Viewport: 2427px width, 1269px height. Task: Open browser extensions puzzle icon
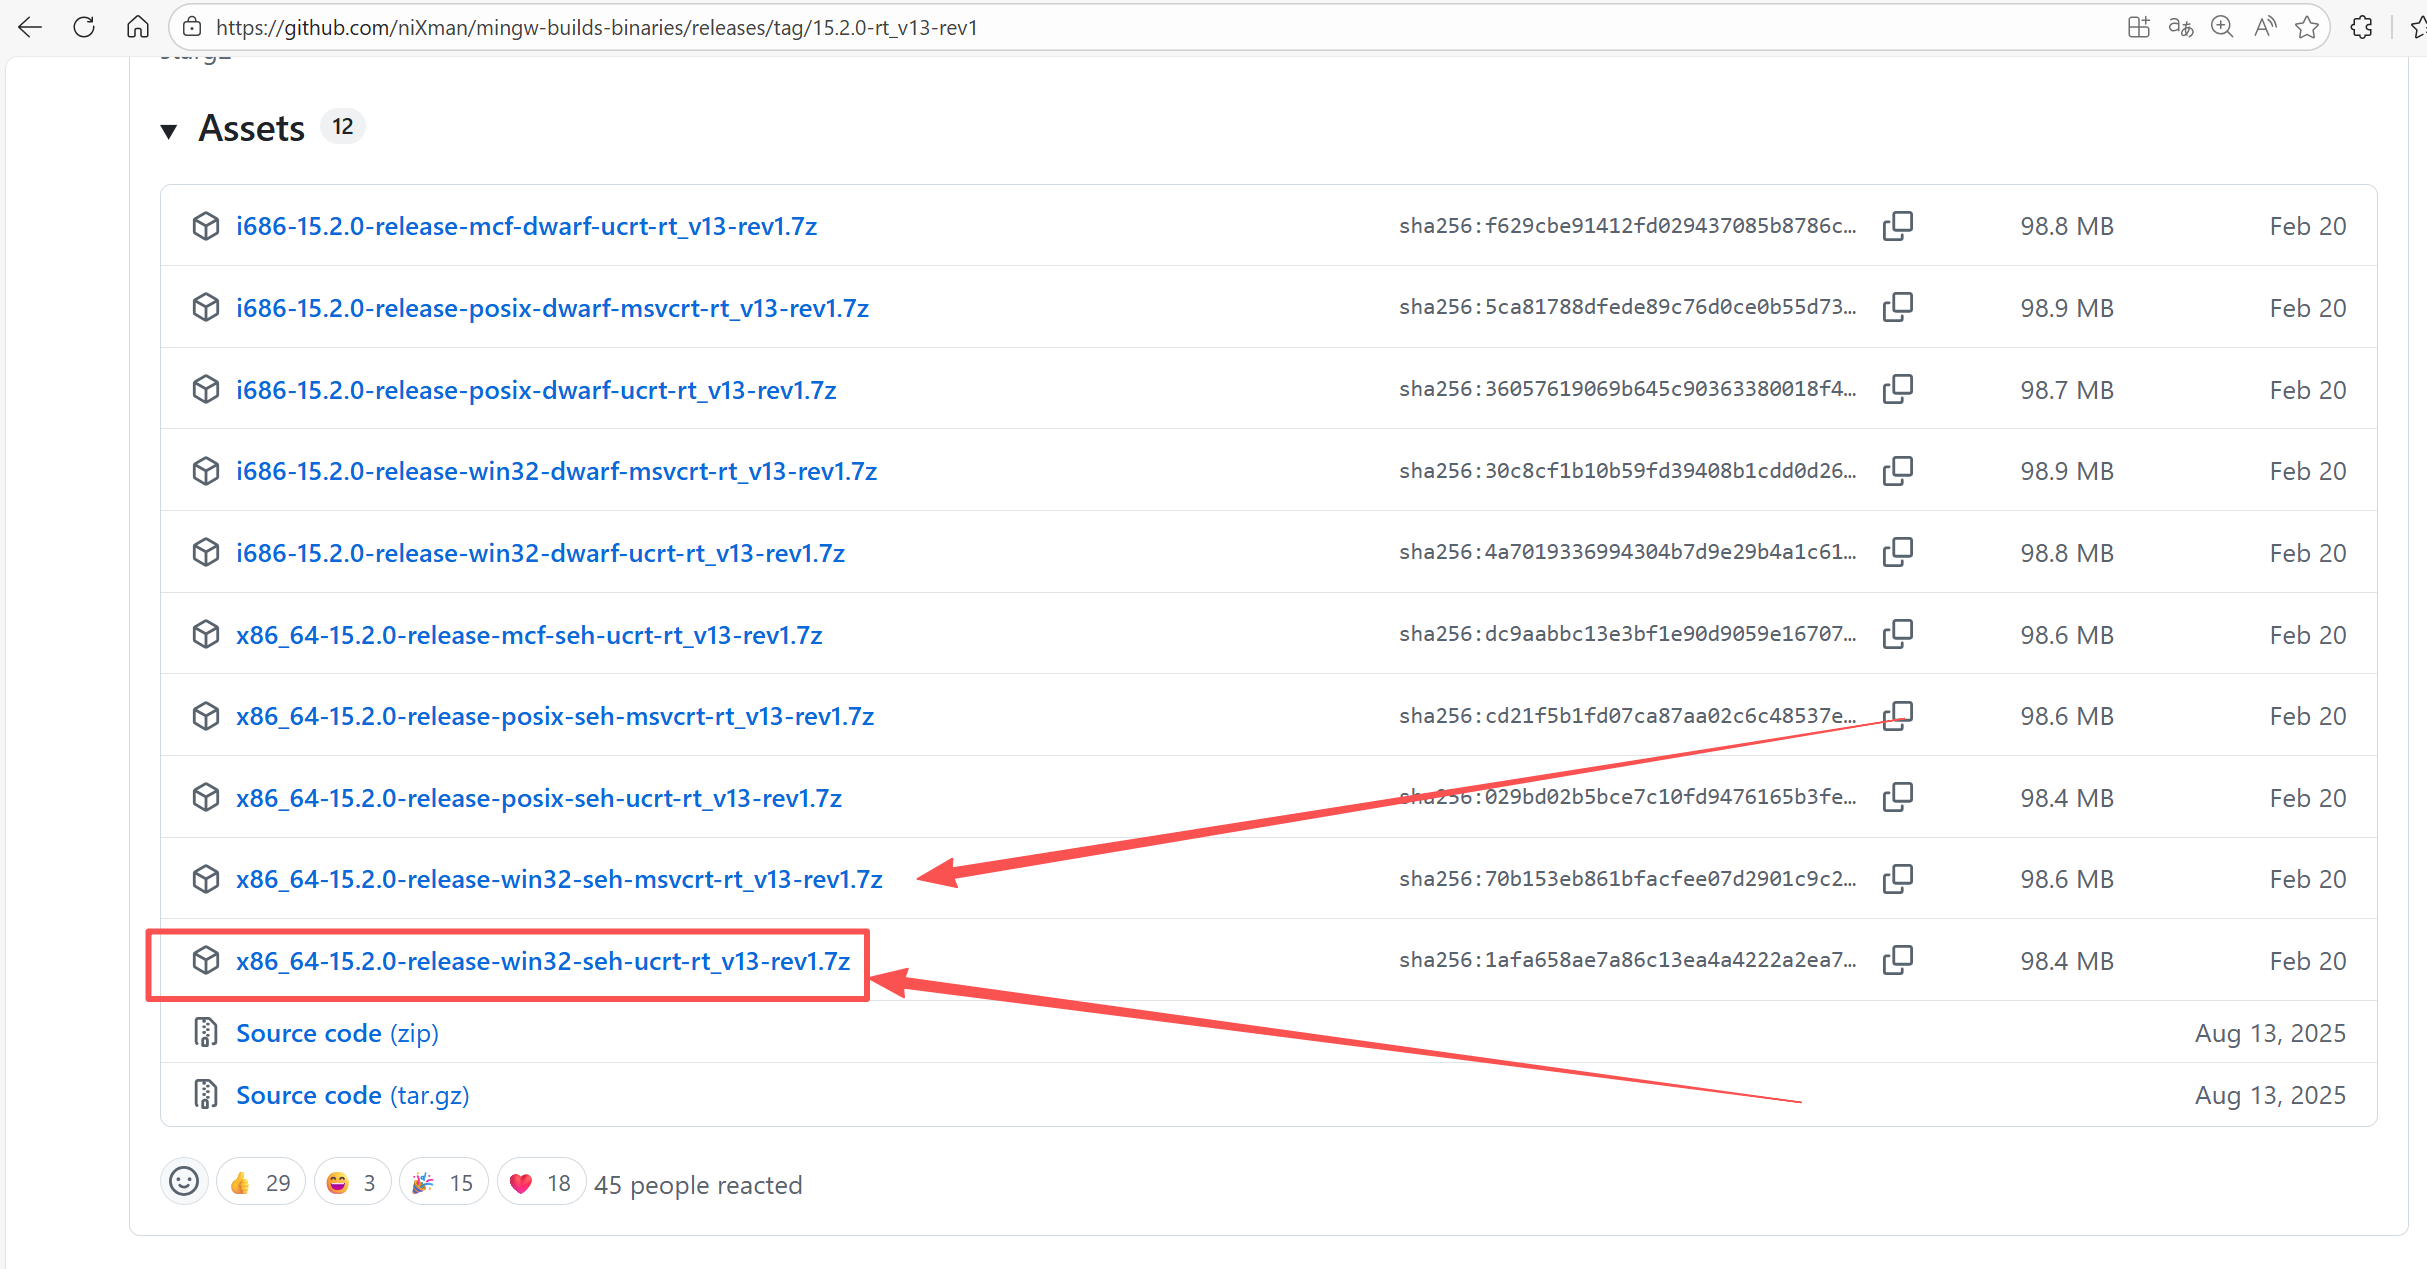coord(2362,27)
